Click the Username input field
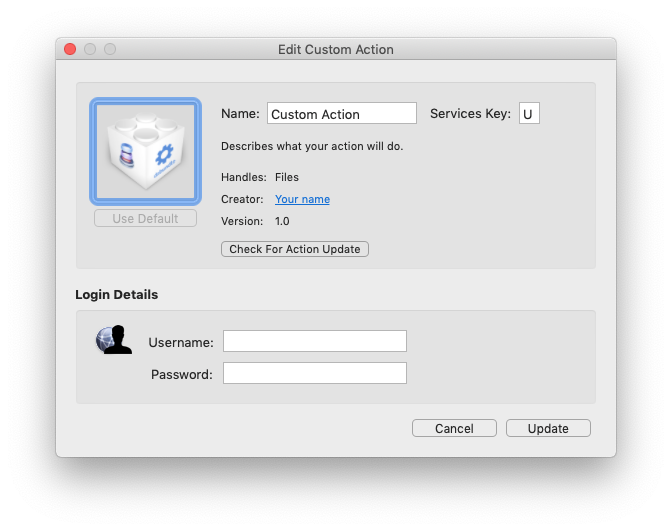 tap(315, 341)
